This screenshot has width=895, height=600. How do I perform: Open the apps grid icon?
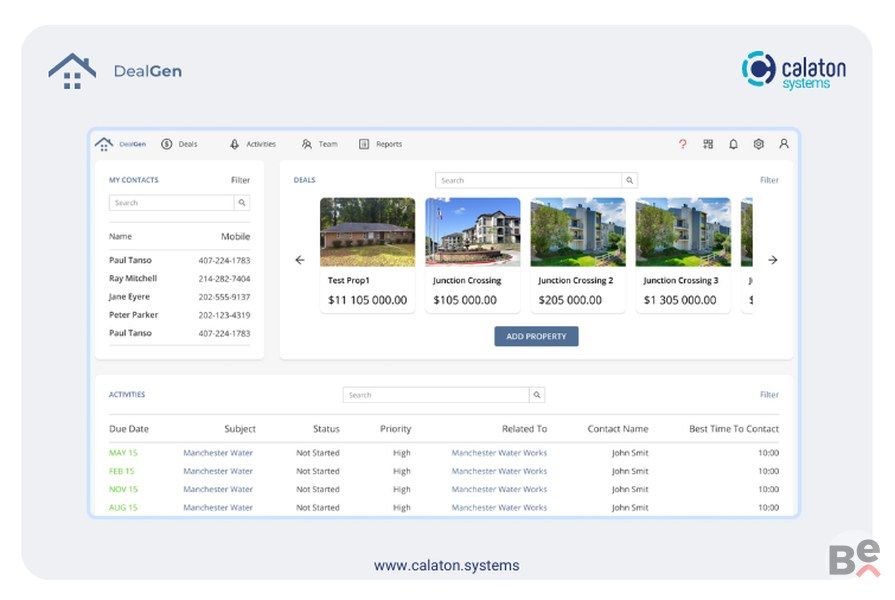pos(708,144)
